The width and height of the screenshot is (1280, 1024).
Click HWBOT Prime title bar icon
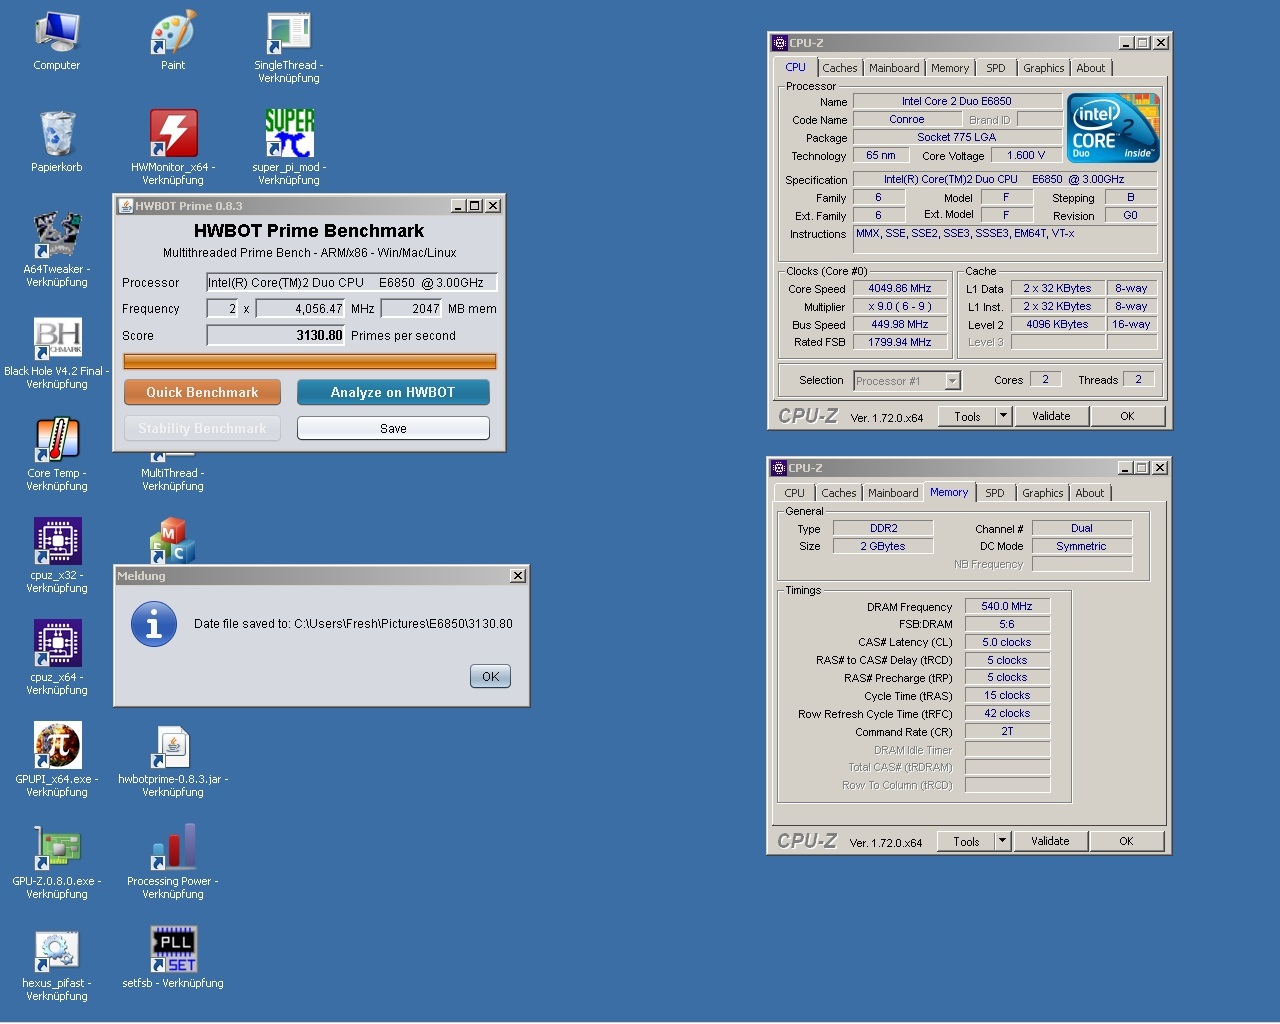pos(126,206)
